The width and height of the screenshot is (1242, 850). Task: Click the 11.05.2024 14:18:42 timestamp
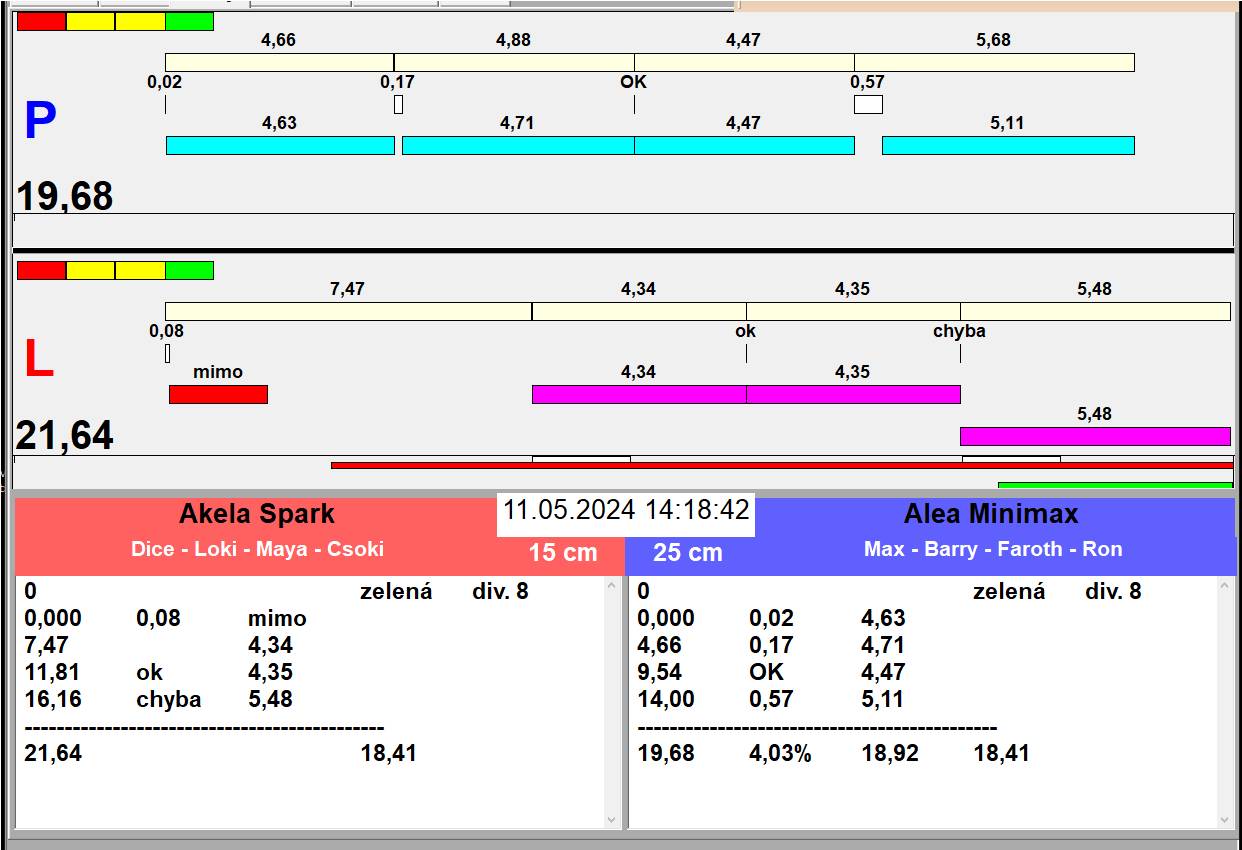625,510
